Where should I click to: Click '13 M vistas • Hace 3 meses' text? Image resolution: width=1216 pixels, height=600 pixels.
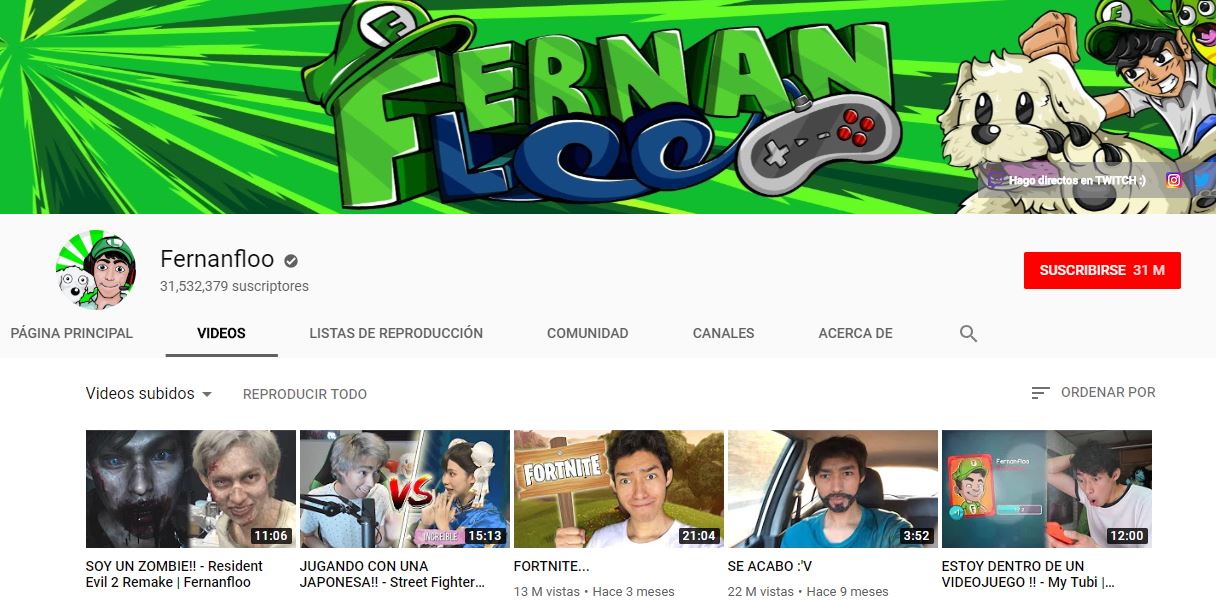[594, 591]
